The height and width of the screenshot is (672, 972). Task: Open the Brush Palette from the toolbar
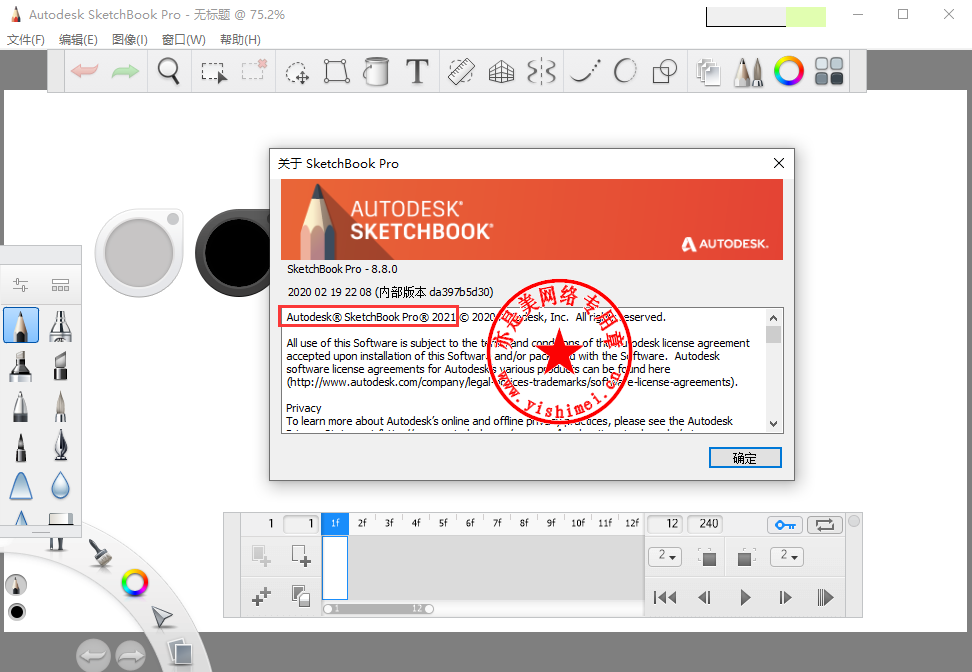748,71
